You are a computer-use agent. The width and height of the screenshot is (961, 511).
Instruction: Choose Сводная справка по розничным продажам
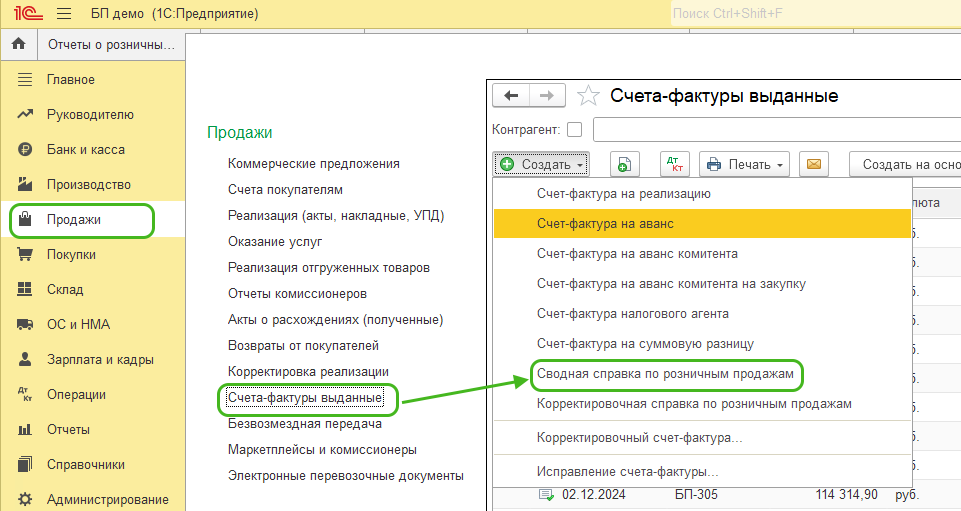click(665, 373)
